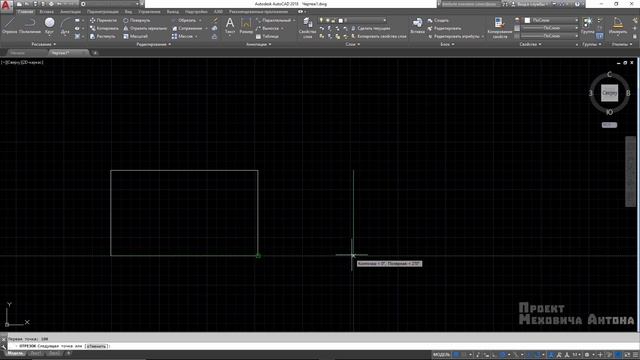The width and height of the screenshot is (640, 360).
Task: Open the Вывод ribbon tab
Action: tap(173, 12)
